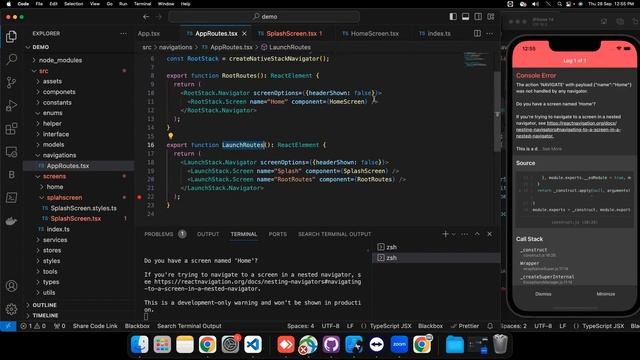Create a new terminal with plus icon
The image size is (640, 360).
[x=445, y=234]
